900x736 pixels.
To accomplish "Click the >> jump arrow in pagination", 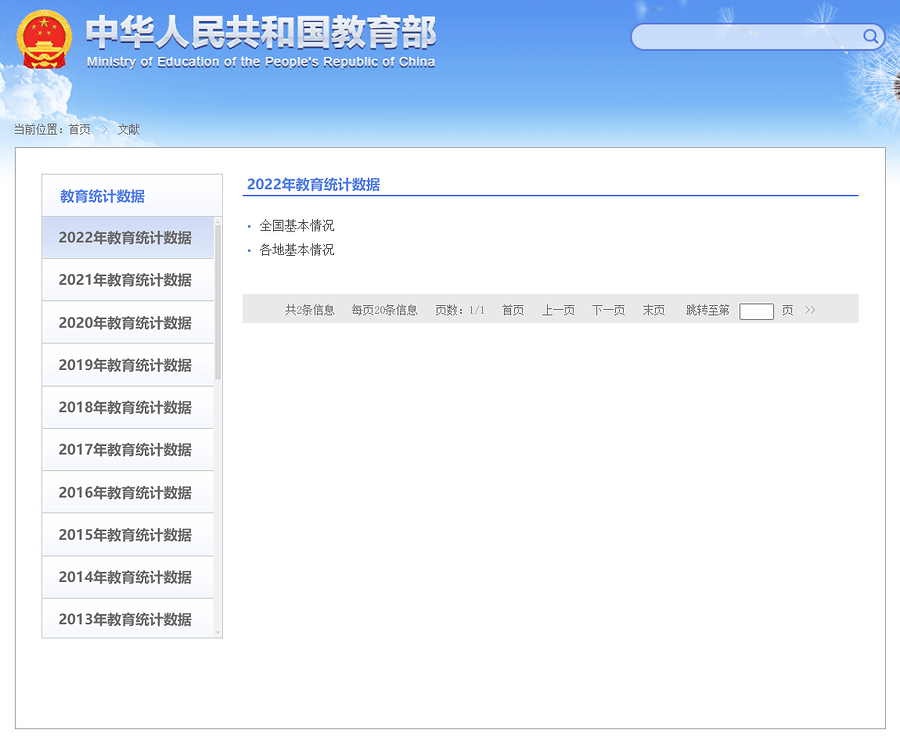I will [x=810, y=310].
